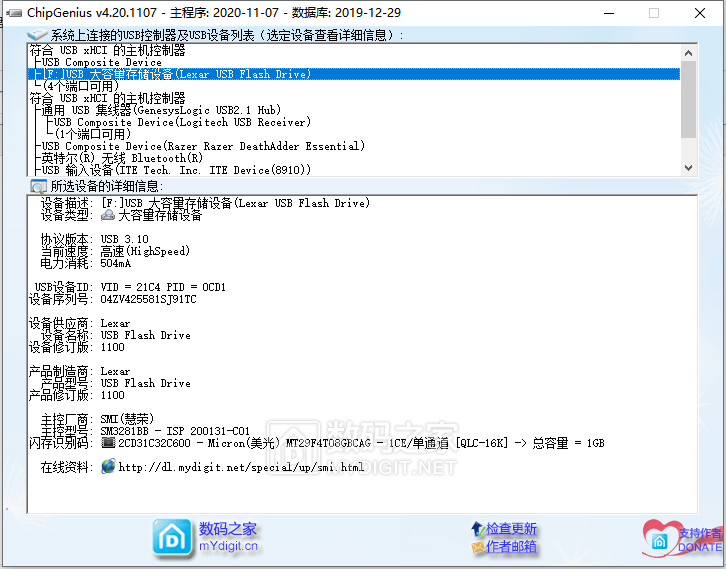Click the flash chip icon before 2CD31C32C600
Image resolution: width=726 pixels, height=569 pixels.
tap(108, 443)
